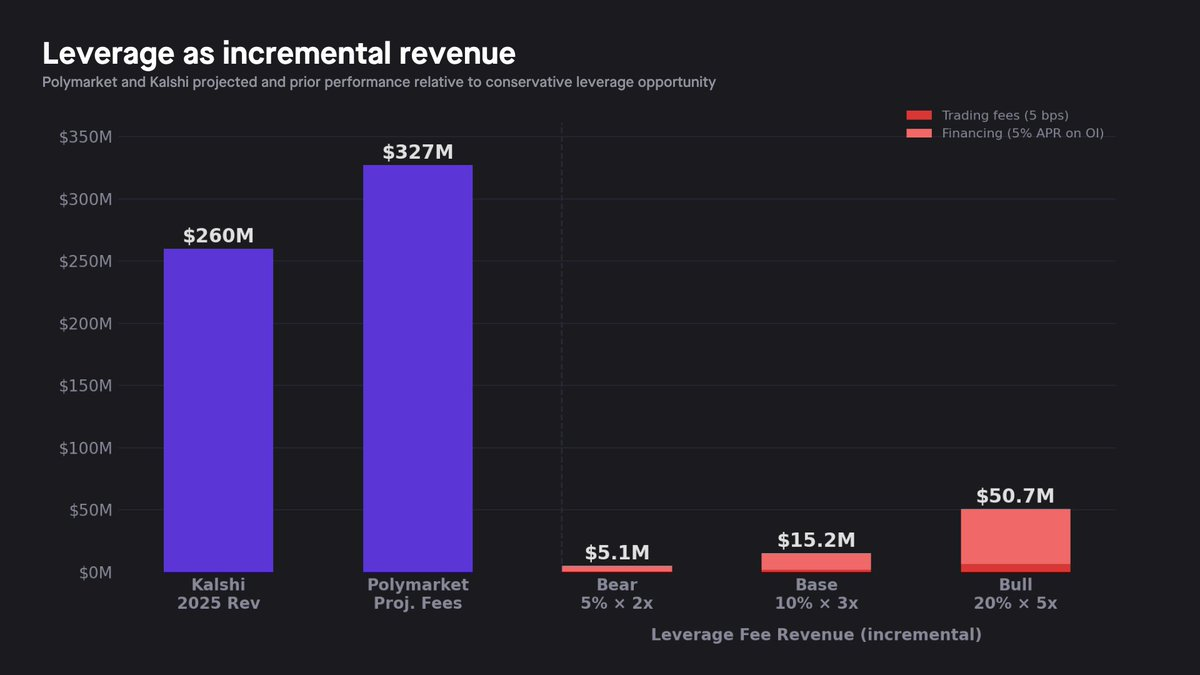
Task: Click the $327M data label
Action: click(x=417, y=152)
